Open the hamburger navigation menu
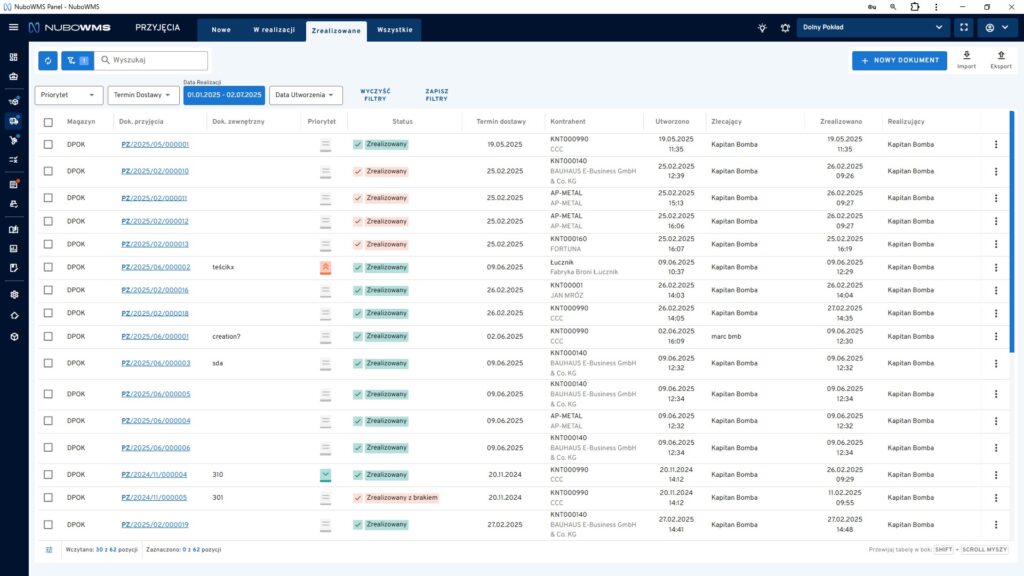 (x=13, y=28)
